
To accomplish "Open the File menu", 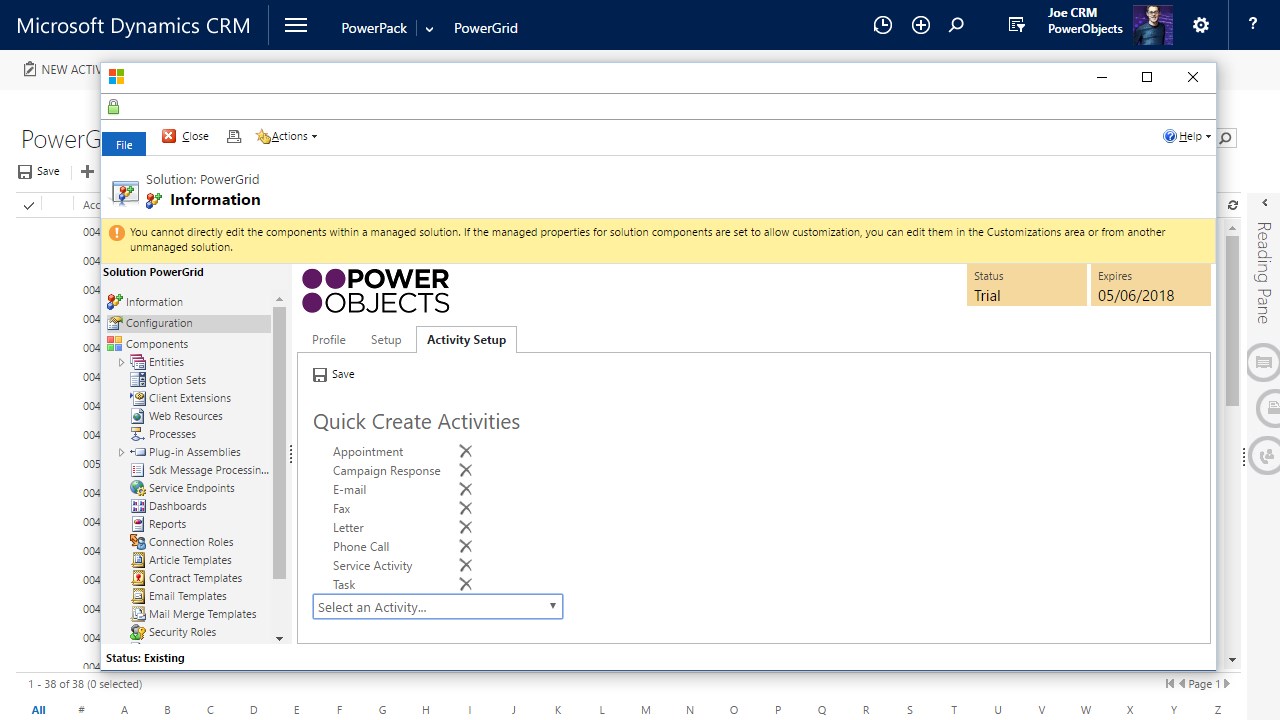I will [124, 144].
